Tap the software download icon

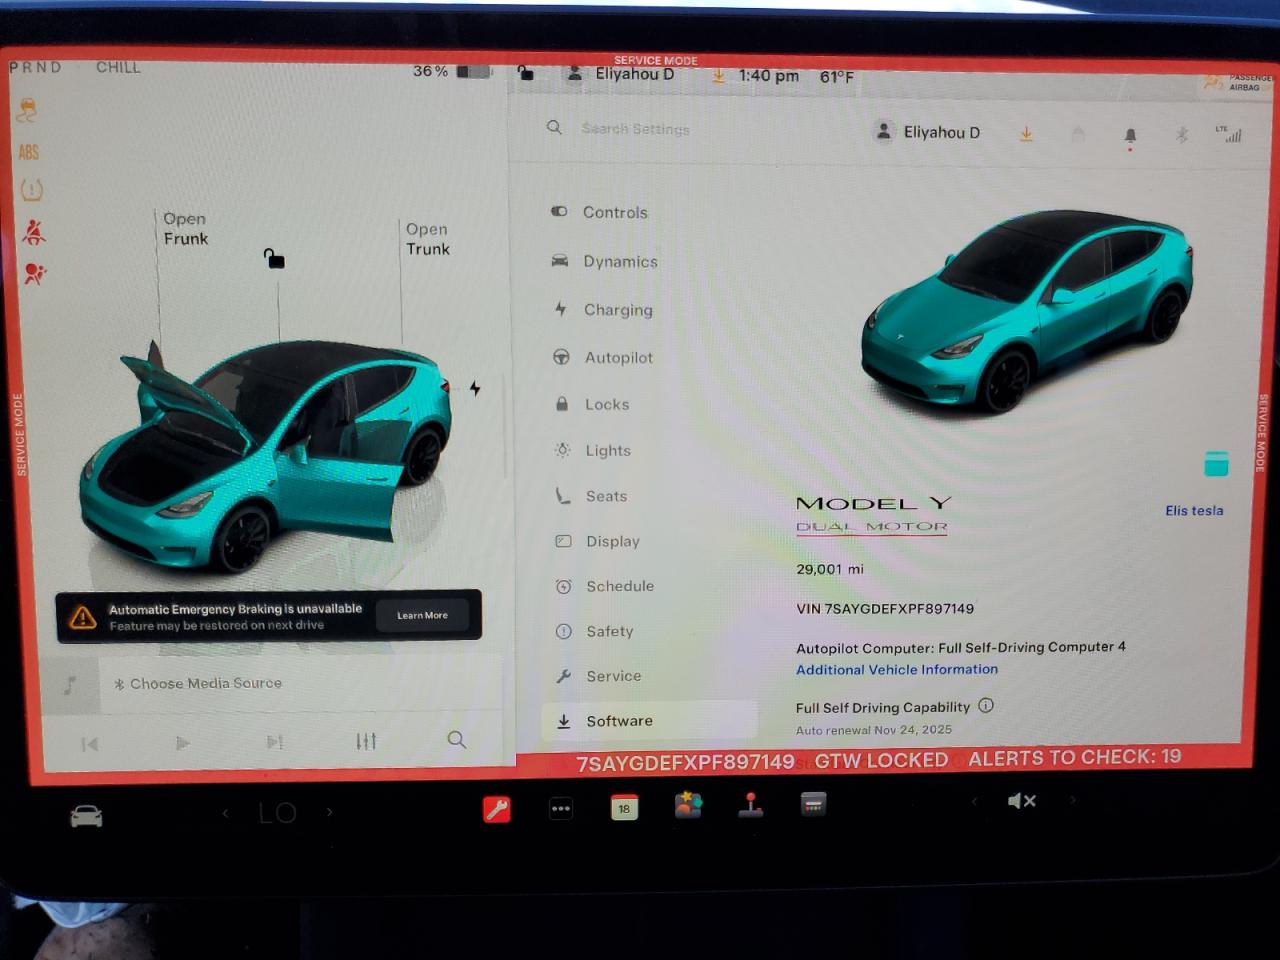pyautogui.click(x=1026, y=133)
